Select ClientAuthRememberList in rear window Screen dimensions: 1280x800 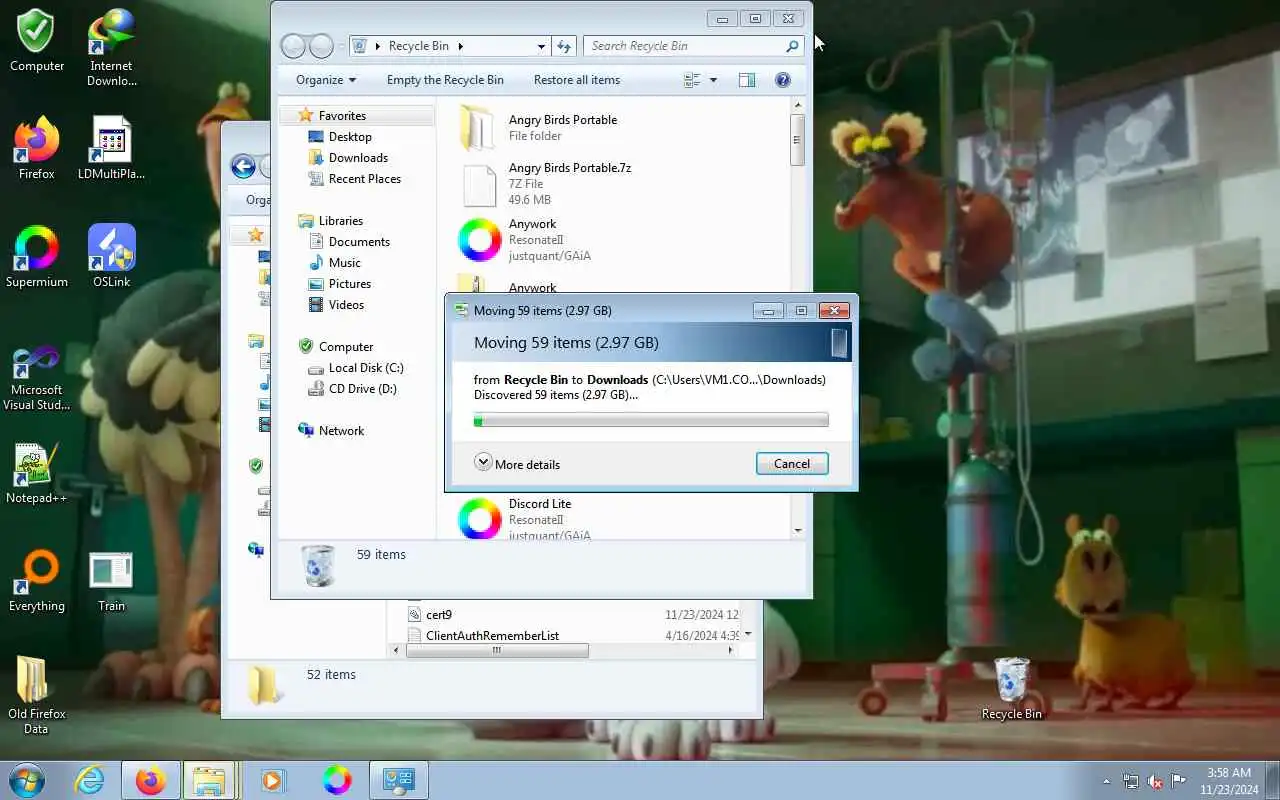coord(492,636)
